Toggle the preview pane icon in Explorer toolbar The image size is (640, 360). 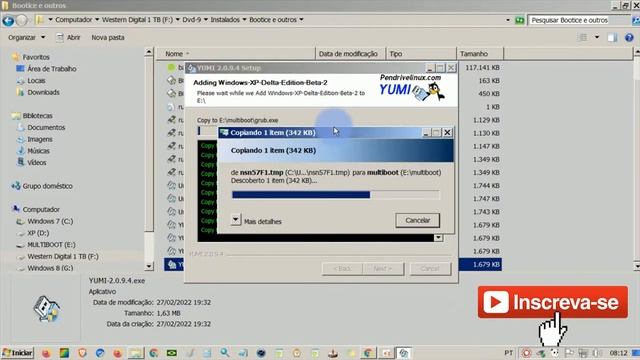[612, 38]
